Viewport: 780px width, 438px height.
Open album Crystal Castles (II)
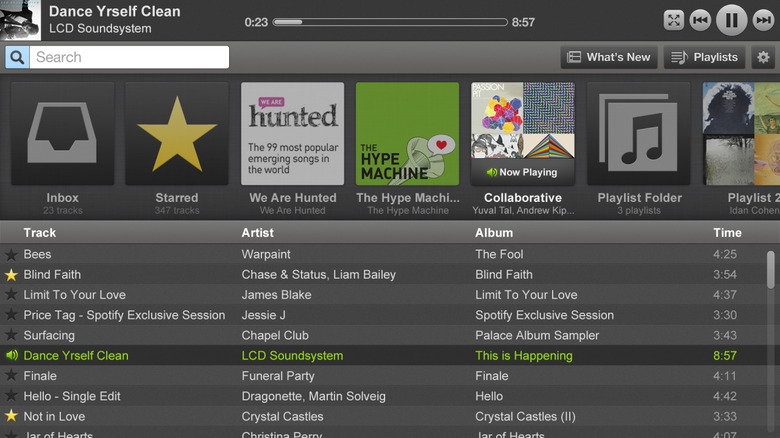coord(525,417)
